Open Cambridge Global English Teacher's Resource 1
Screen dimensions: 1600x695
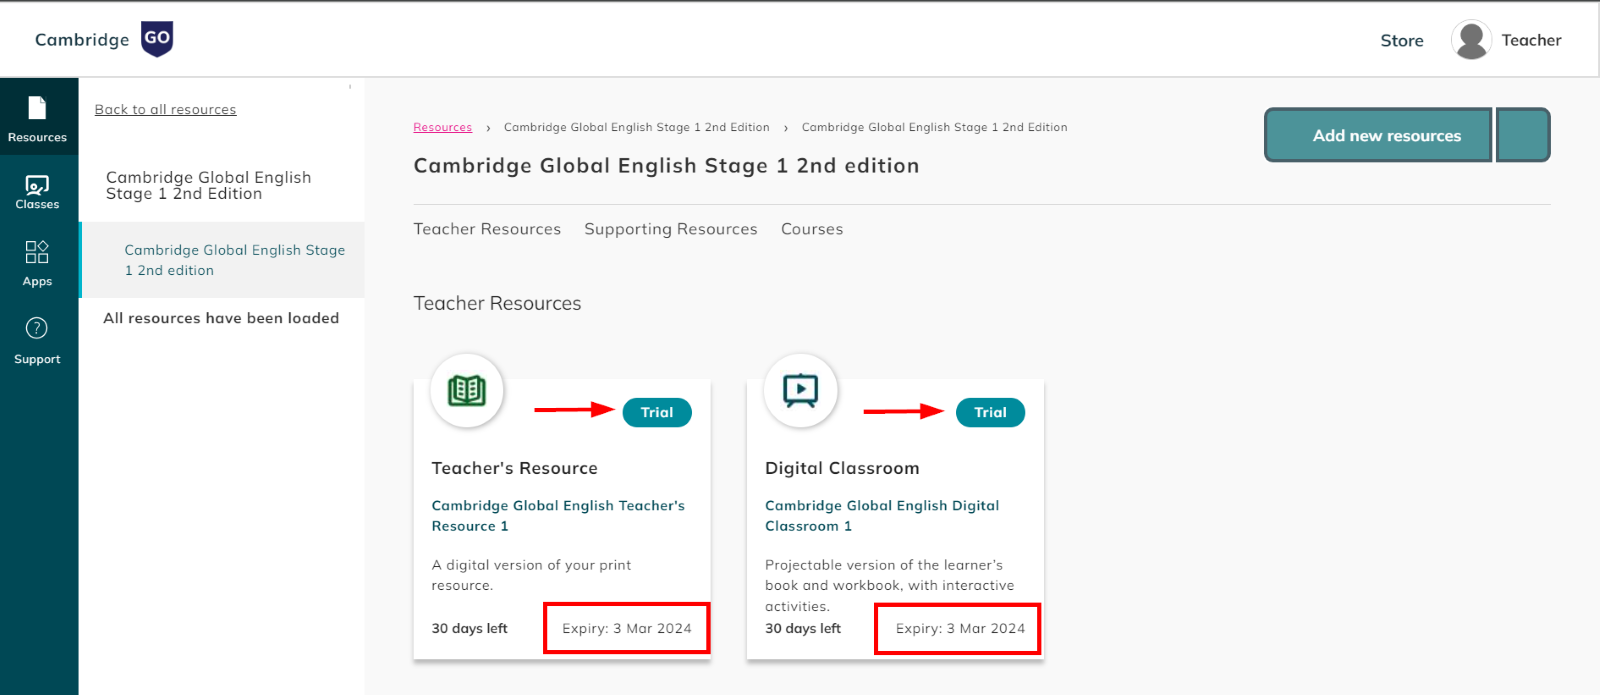[x=558, y=516]
